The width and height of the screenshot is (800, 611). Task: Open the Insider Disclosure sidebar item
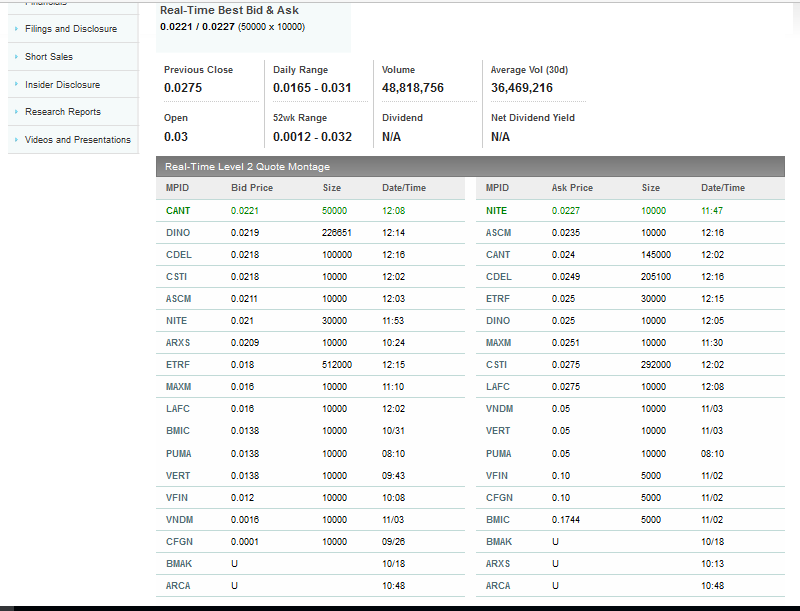tap(62, 85)
